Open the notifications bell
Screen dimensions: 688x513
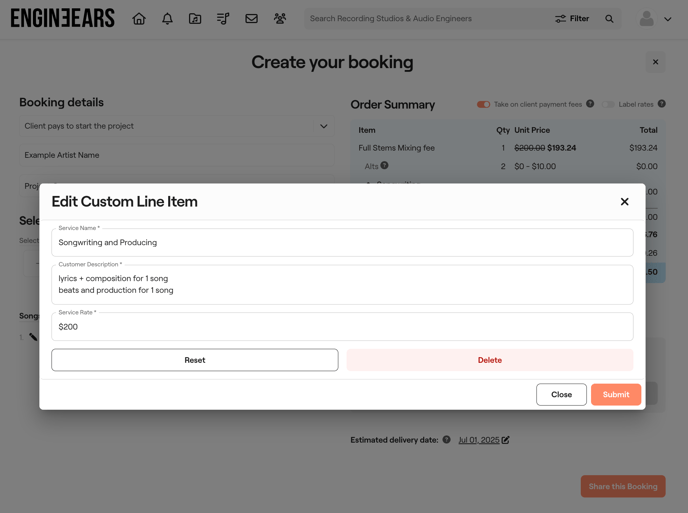(167, 18)
